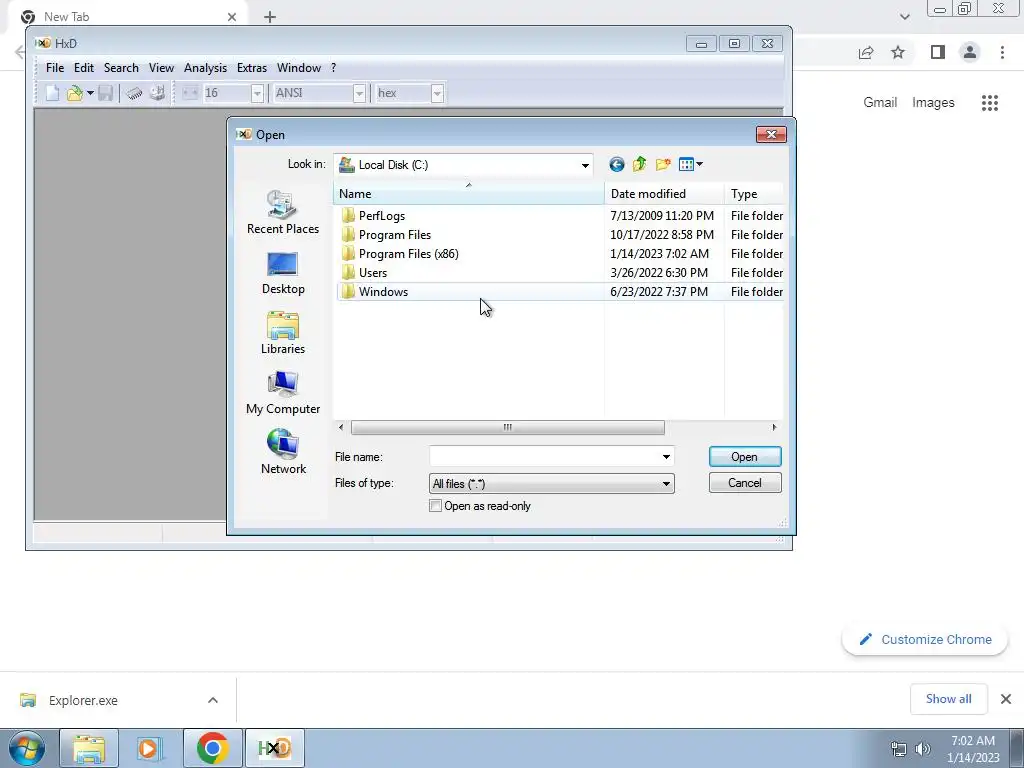The height and width of the screenshot is (768, 1024).
Task: Open Chrome profile avatar
Action: [970, 52]
